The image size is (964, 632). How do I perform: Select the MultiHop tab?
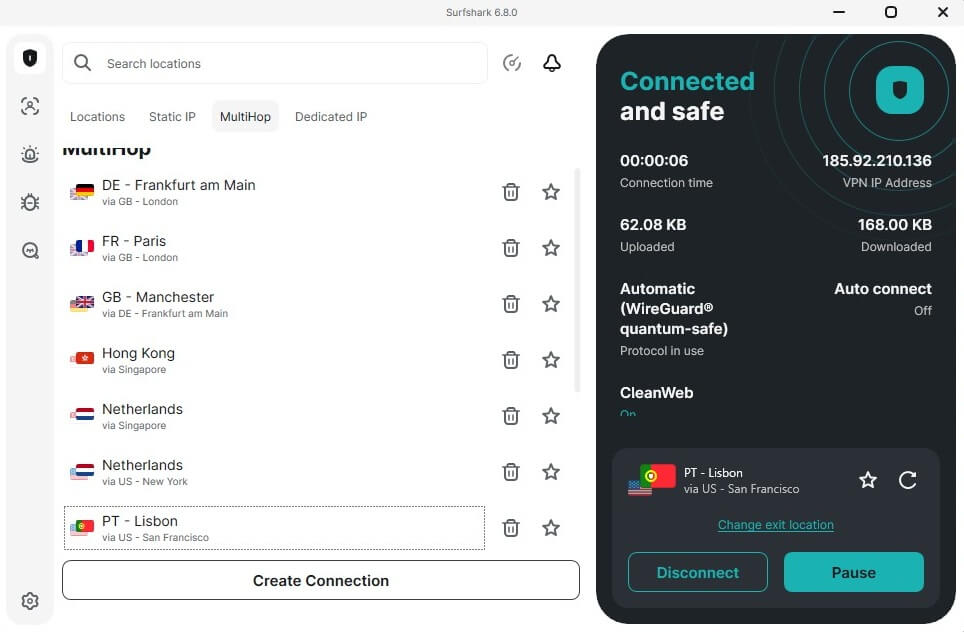coord(245,117)
